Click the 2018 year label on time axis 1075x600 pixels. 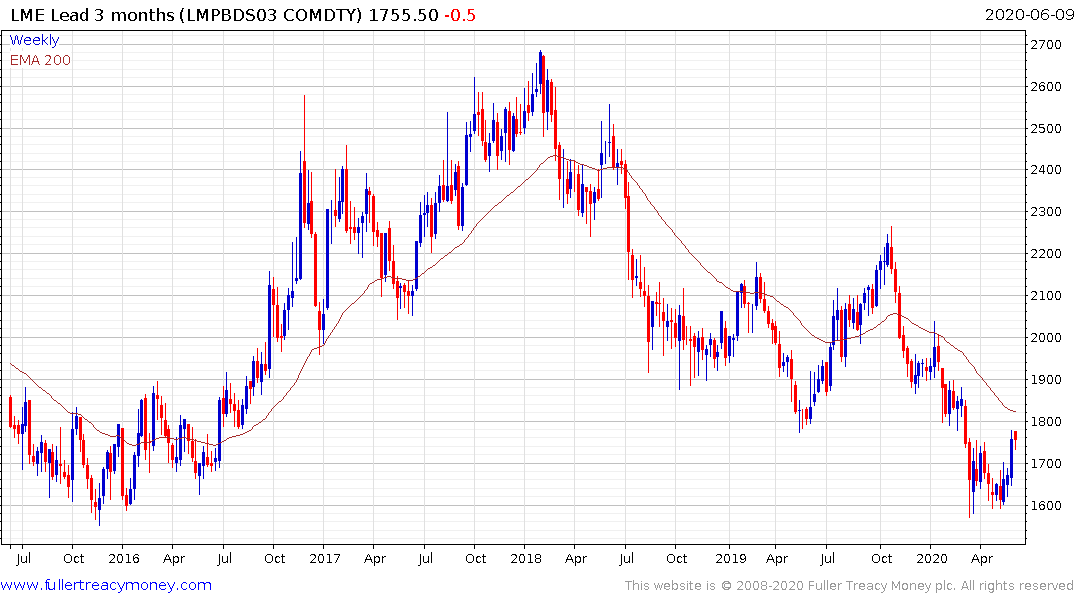[x=526, y=558]
